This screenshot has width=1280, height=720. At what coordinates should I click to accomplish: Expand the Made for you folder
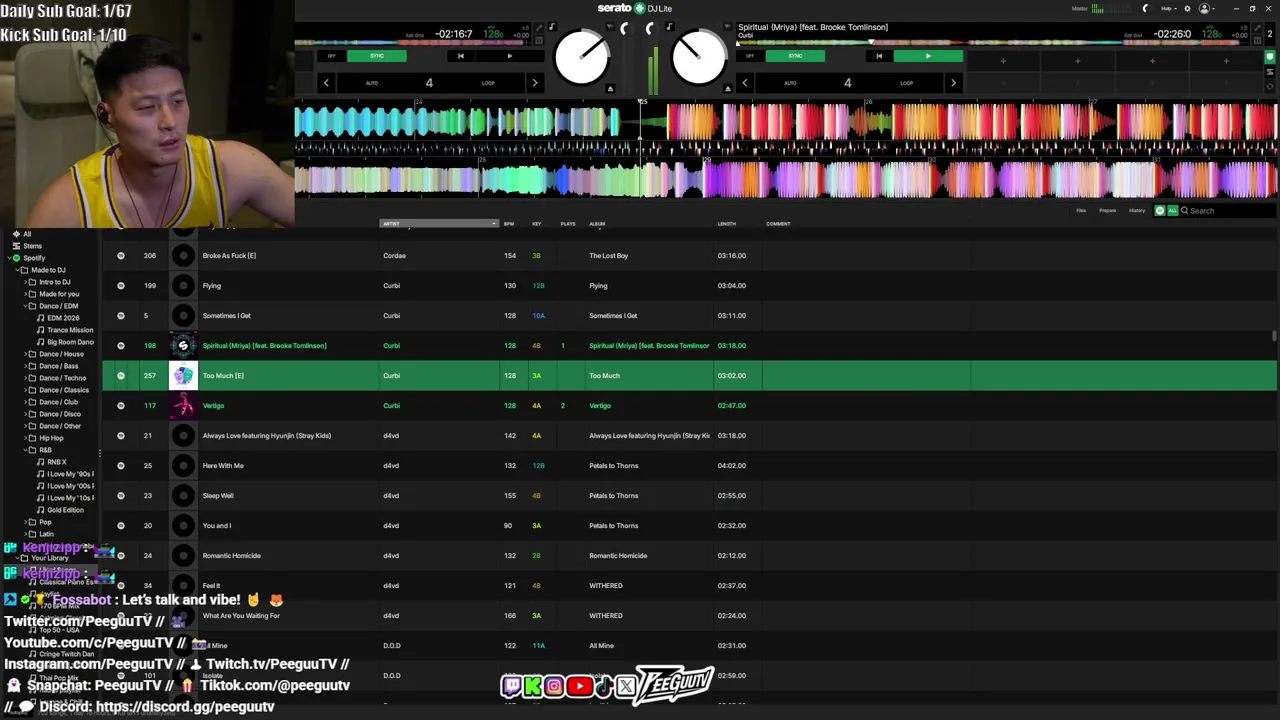[x=25, y=294]
